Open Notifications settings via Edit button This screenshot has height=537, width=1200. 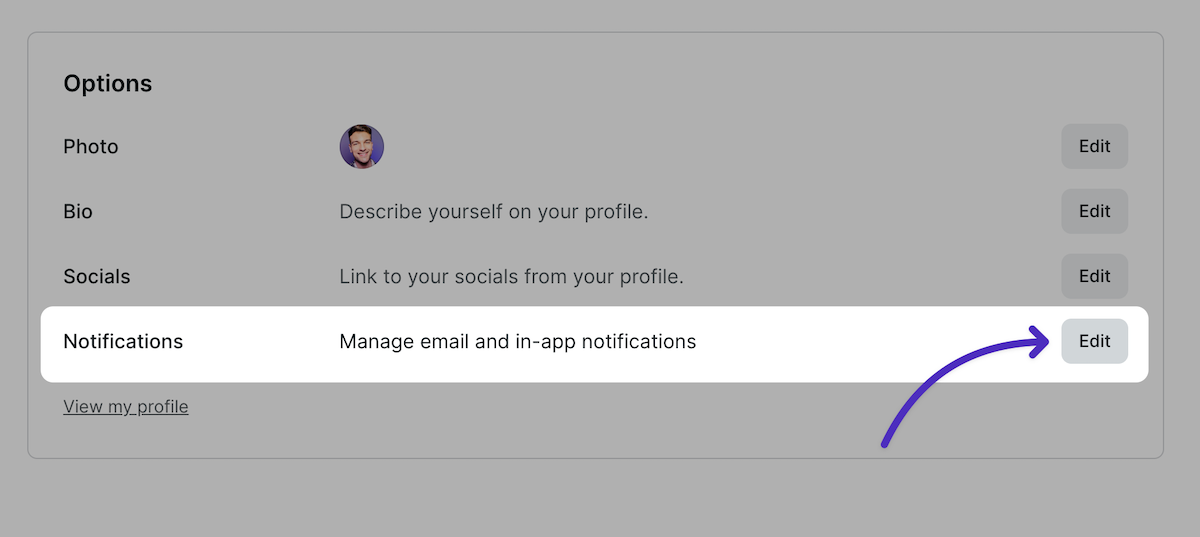[1094, 341]
